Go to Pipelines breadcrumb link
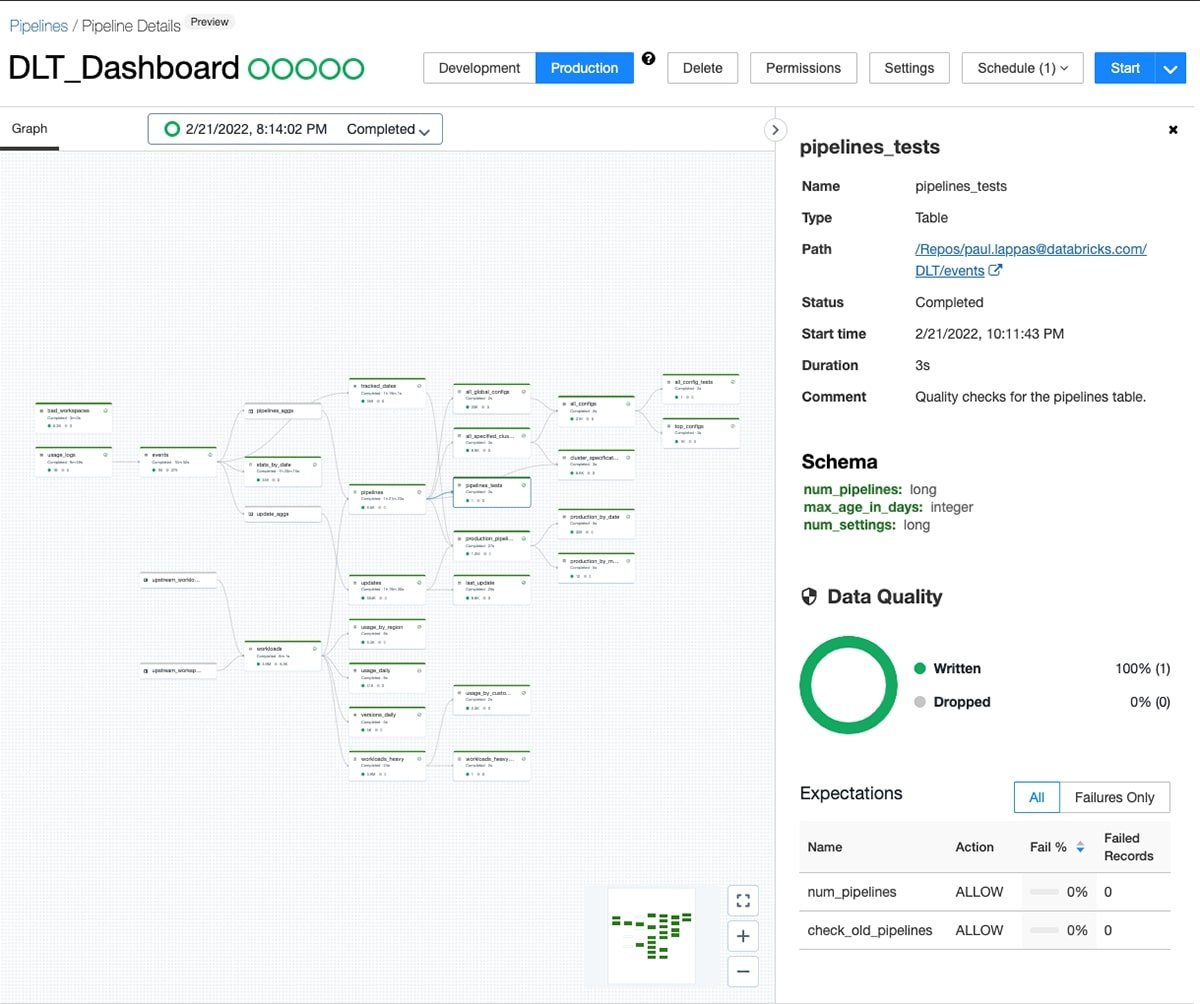Viewport: 1200px width, 1004px height. [x=39, y=25]
